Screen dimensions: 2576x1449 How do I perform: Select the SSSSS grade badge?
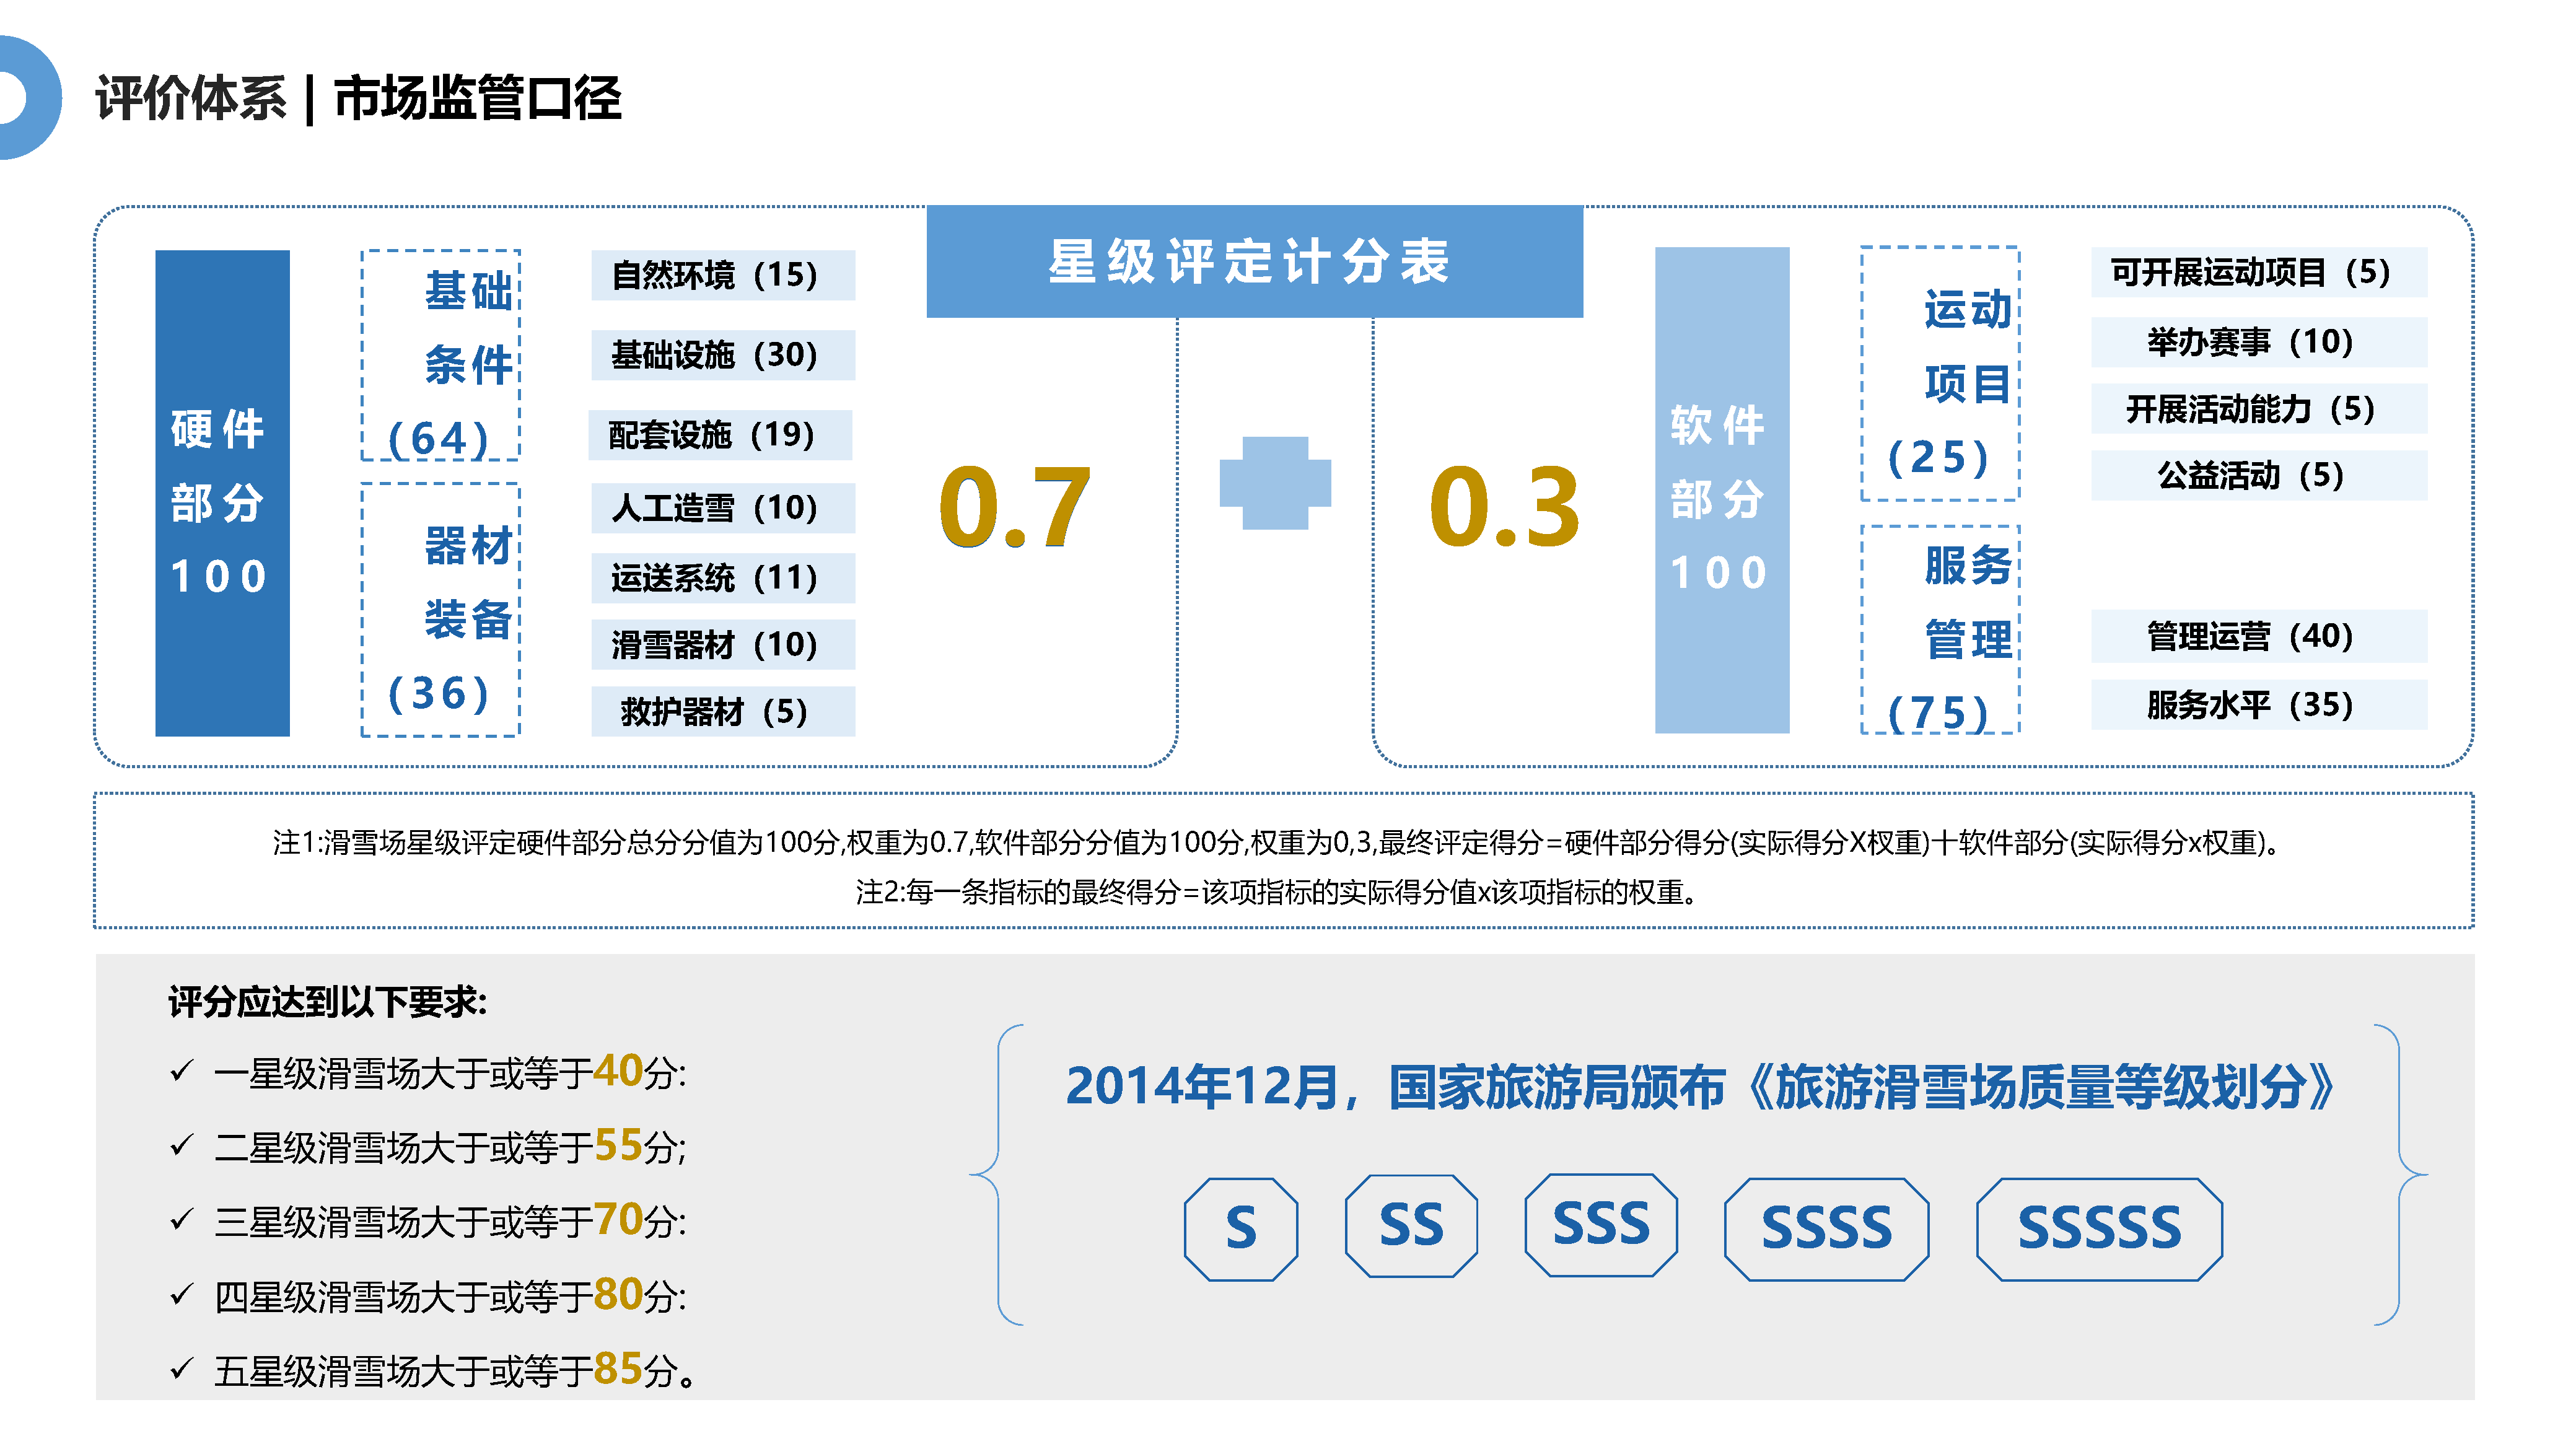(2099, 1228)
